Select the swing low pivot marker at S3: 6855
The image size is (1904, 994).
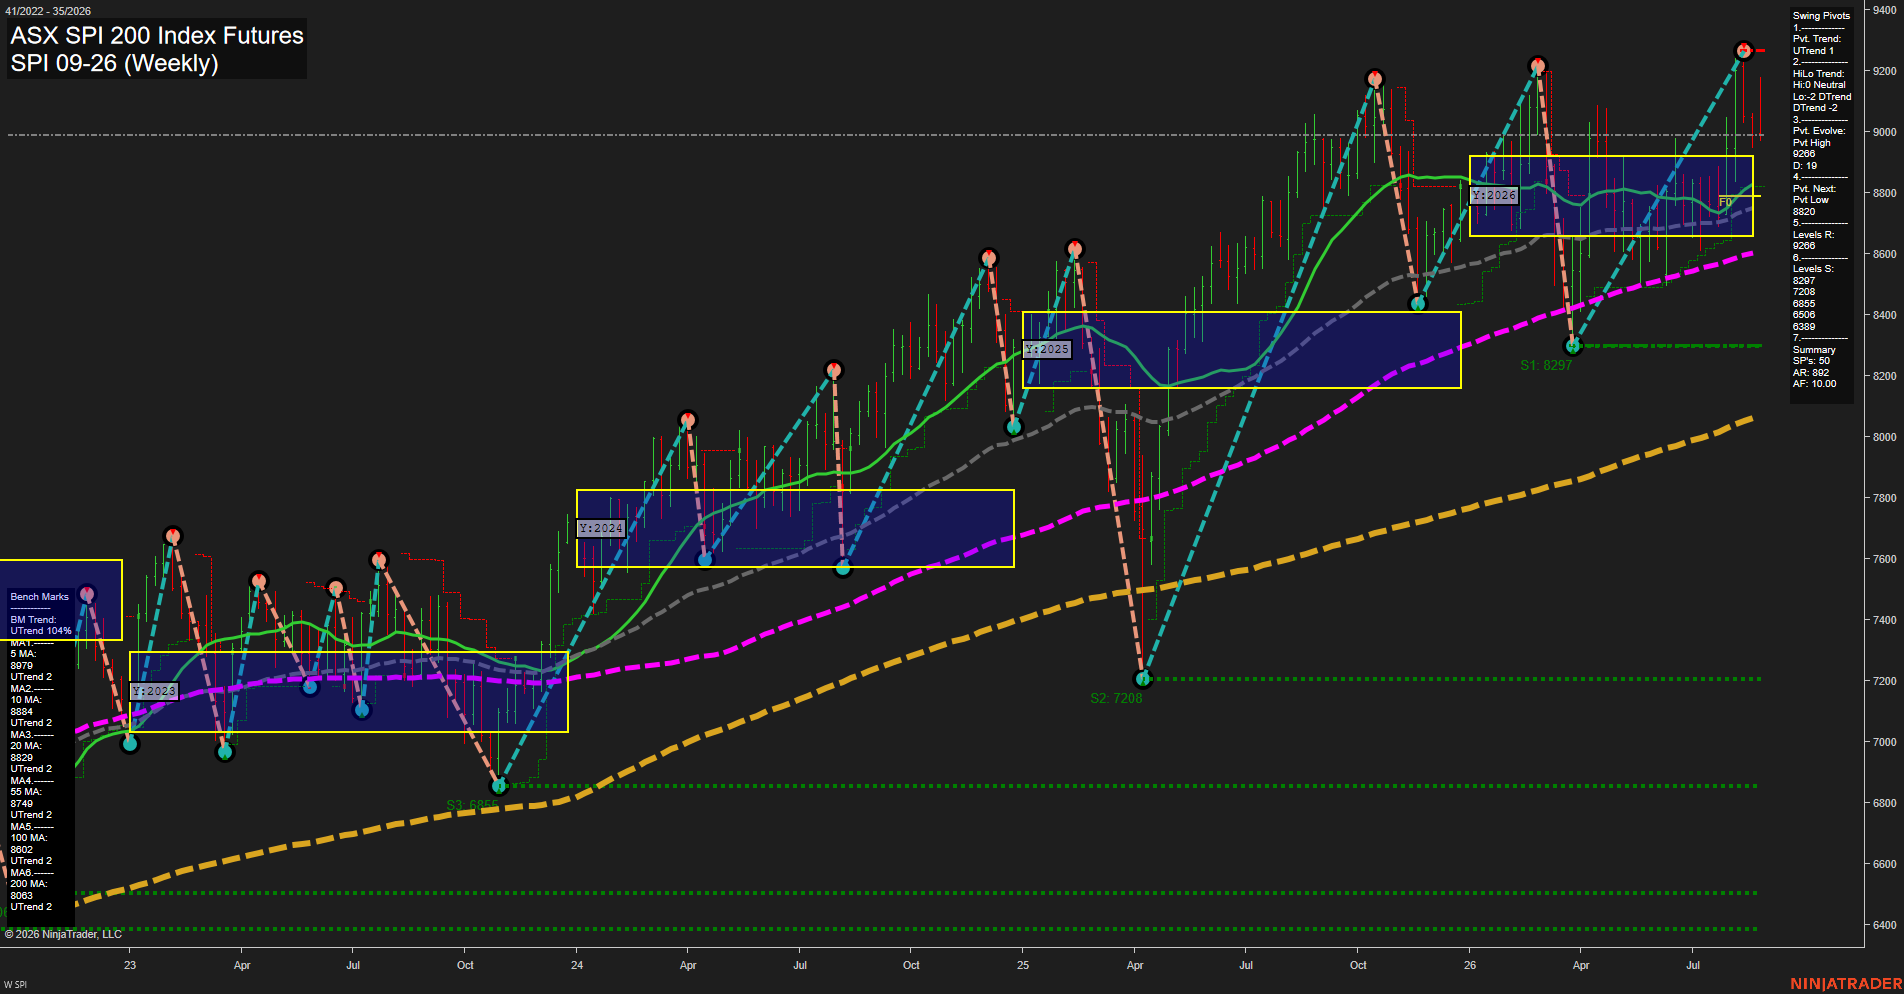click(x=500, y=786)
